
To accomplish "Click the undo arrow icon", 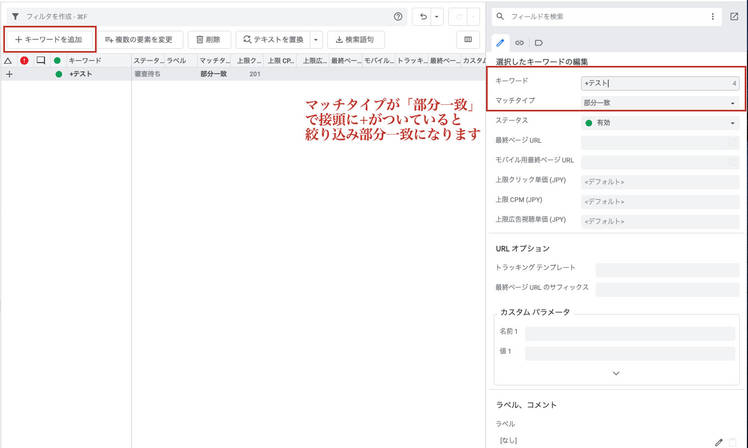I will pyautogui.click(x=424, y=17).
